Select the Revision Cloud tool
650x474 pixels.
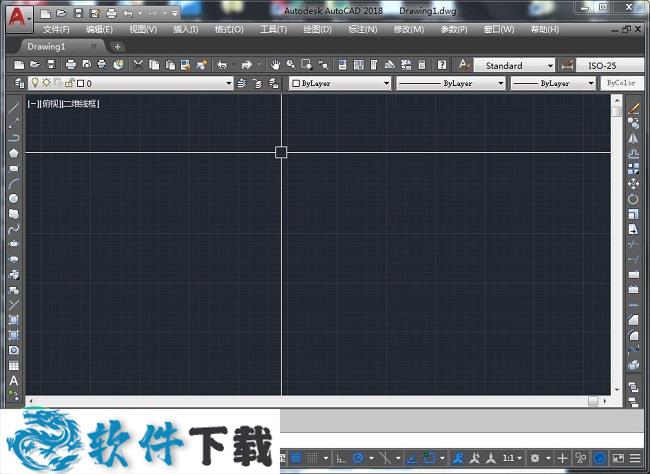[x=14, y=214]
